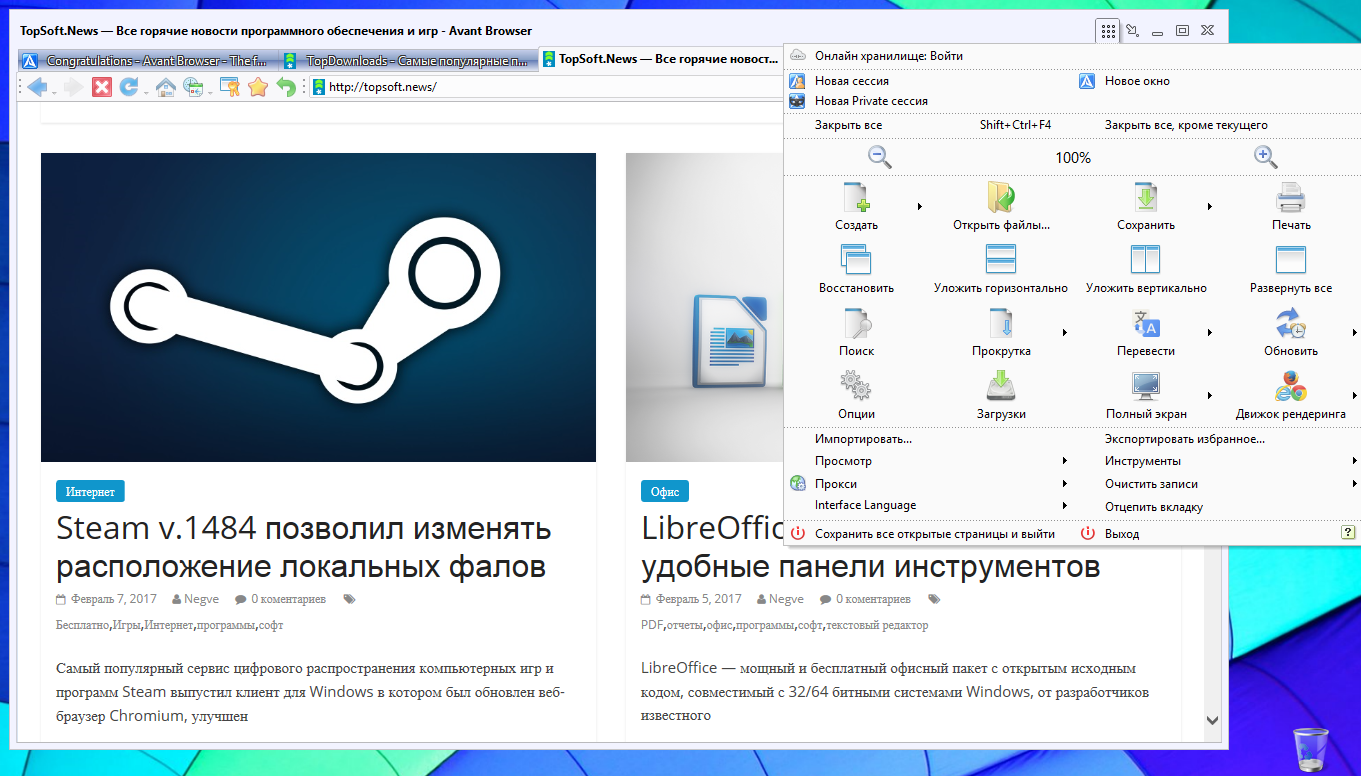
Task: Choose Сохранить все открытые страницы и выйти
Action: click(935, 534)
